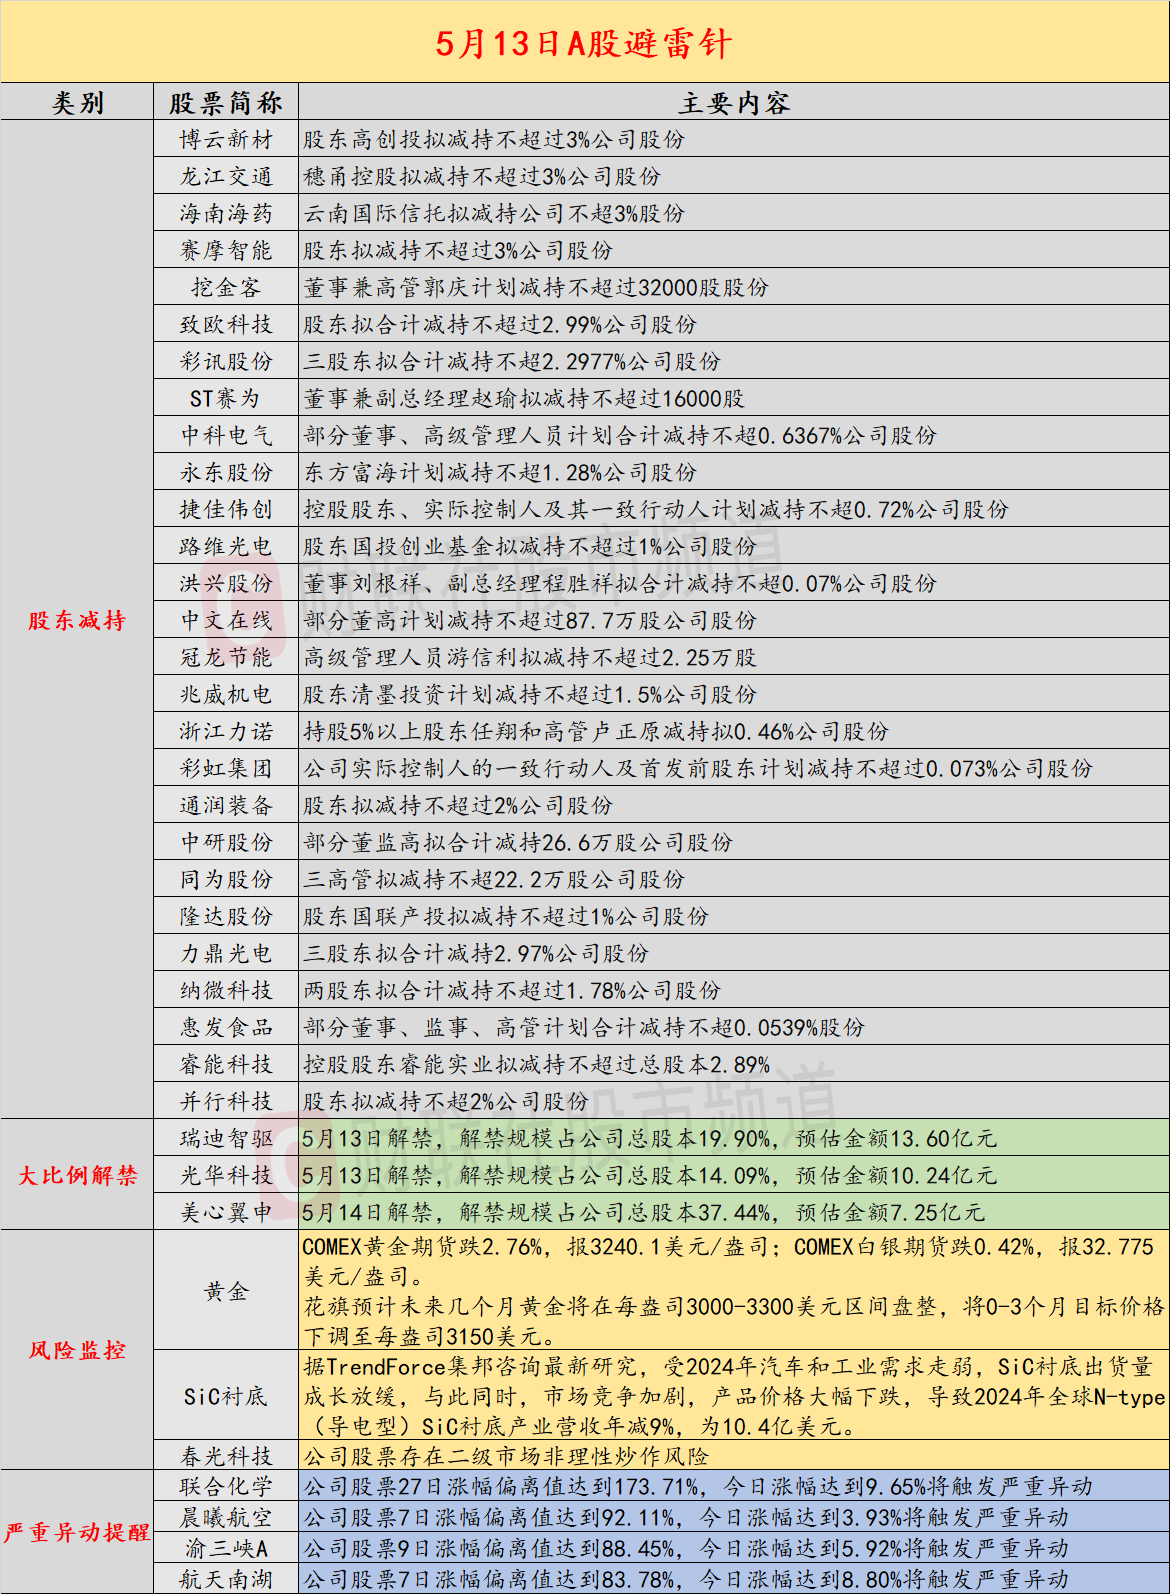
Task: Select stock name 中研股份
Action: [x=226, y=842]
